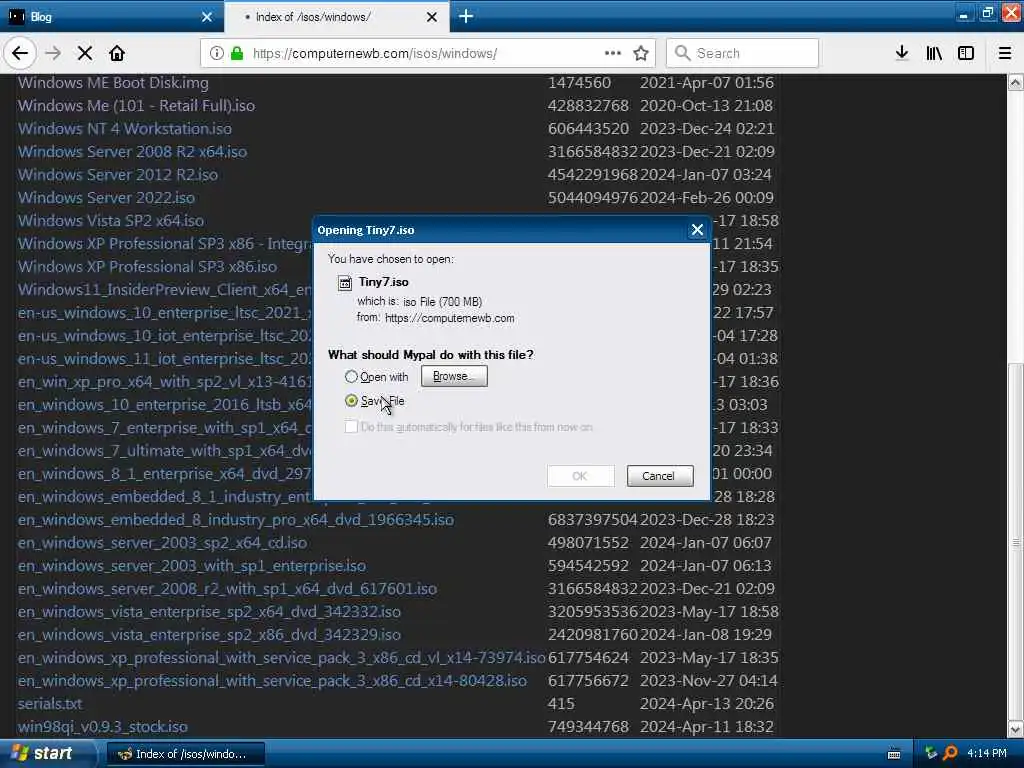
Task: Click the page scrollbar up arrow
Action: pyautogui.click(x=1015, y=82)
